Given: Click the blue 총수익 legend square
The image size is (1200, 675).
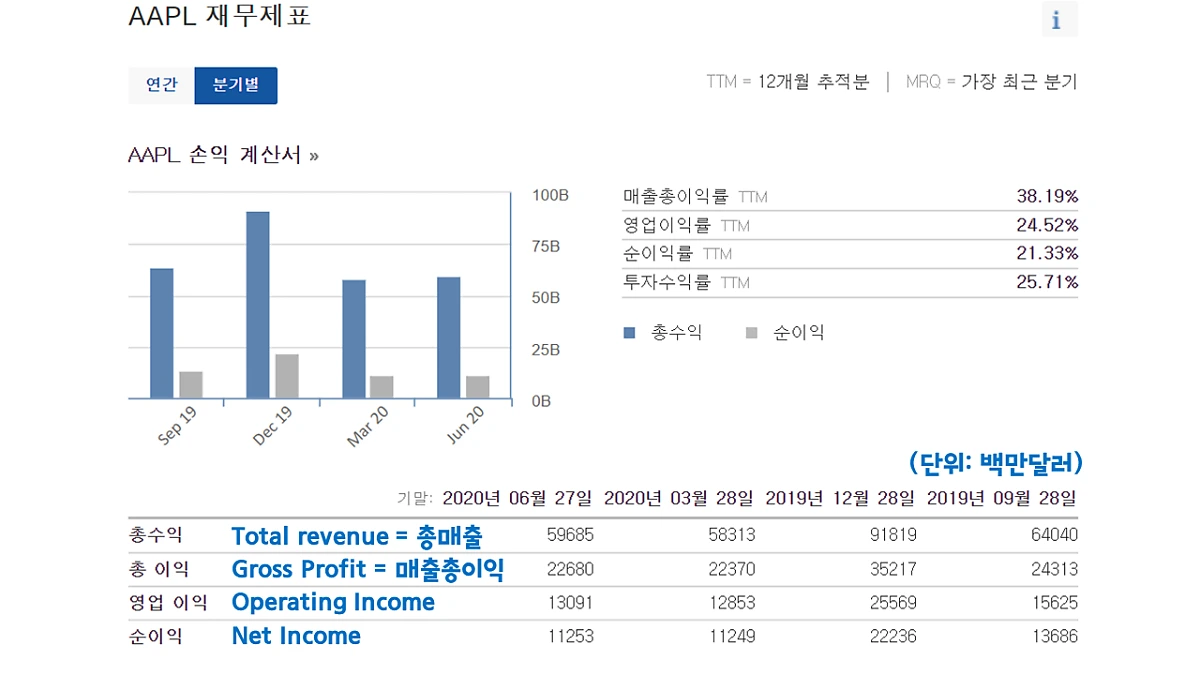Looking at the screenshot, I should click(x=631, y=332).
